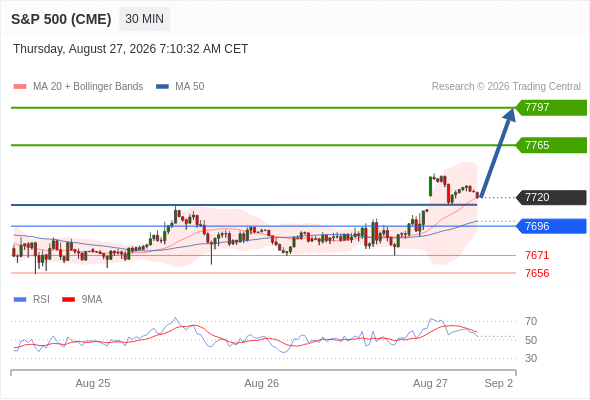Screen dimensions: 590x400
Task: Click the Aug 26 date axis label
Action: pyautogui.click(x=262, y=383)
